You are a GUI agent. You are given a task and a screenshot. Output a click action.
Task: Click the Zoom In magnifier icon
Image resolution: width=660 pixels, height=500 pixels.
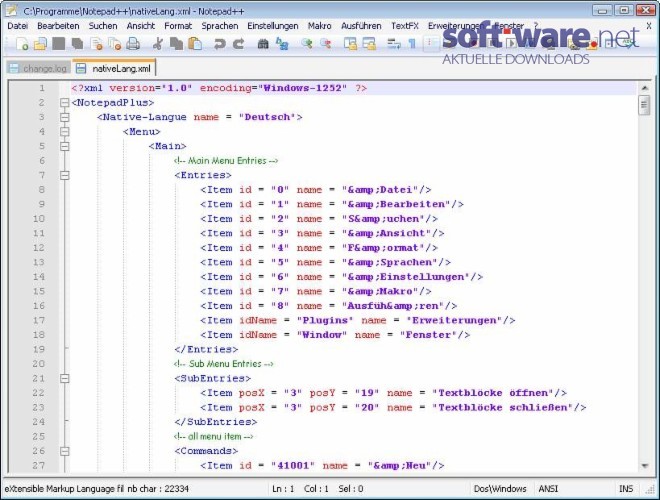coord(306,44)
